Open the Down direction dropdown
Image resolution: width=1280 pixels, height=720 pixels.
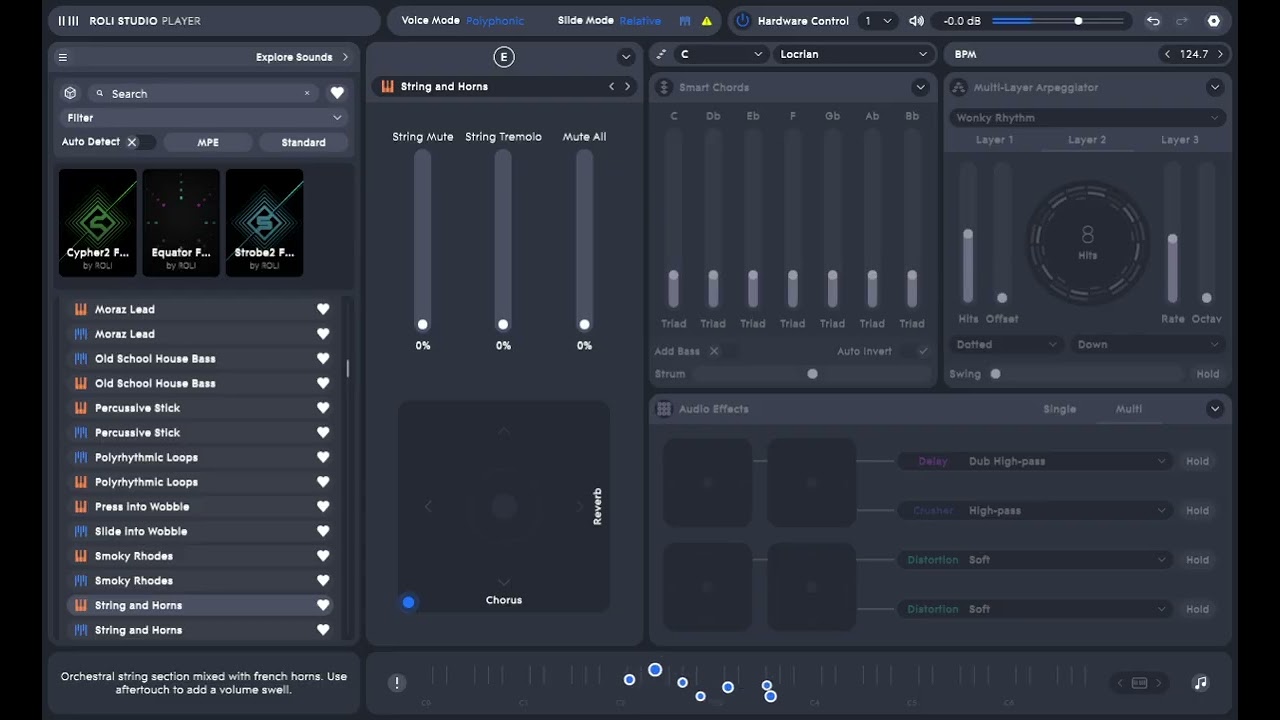[1147, 345]
